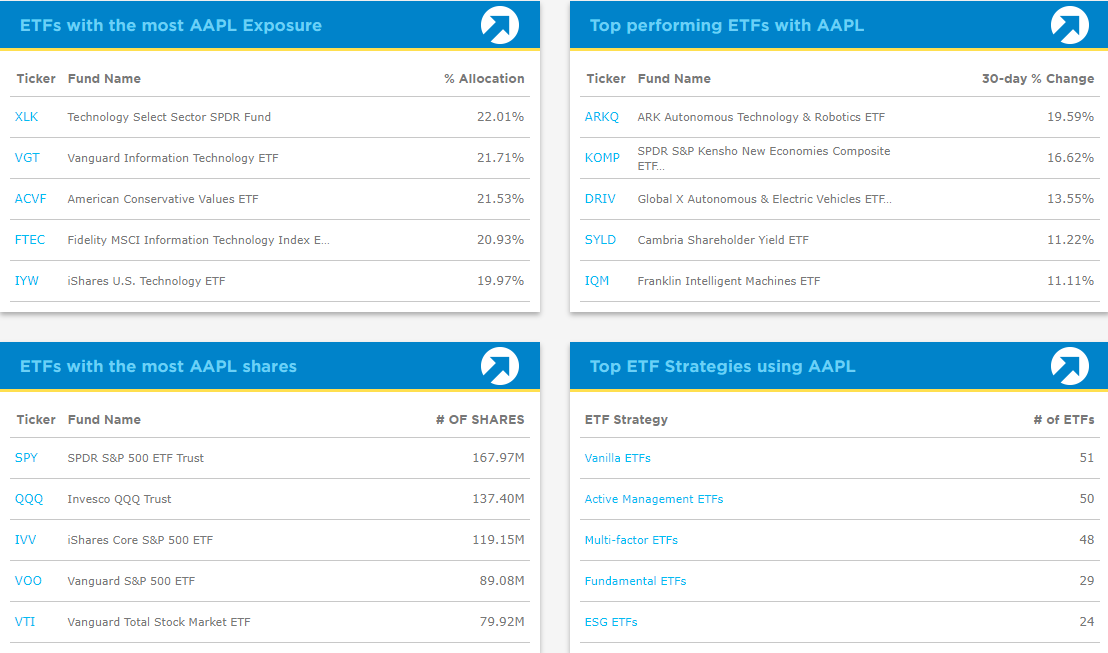Open the QQQ ticker link
Image resolution: width=1108 pixels, height=653 pixels.
click(x=29, y=499)
